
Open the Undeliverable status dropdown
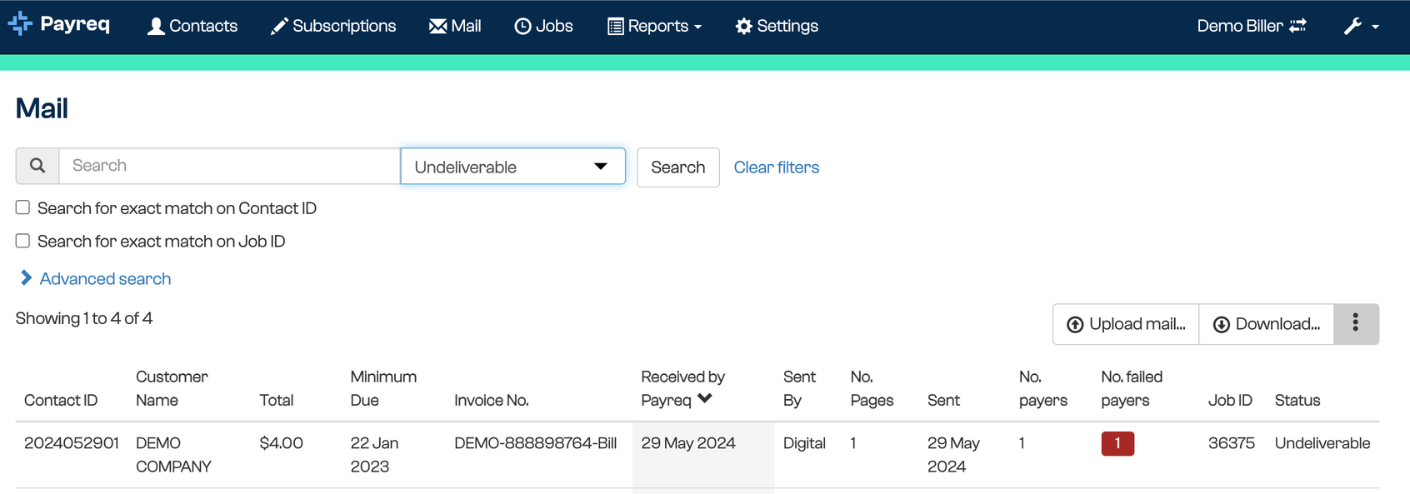513,166
